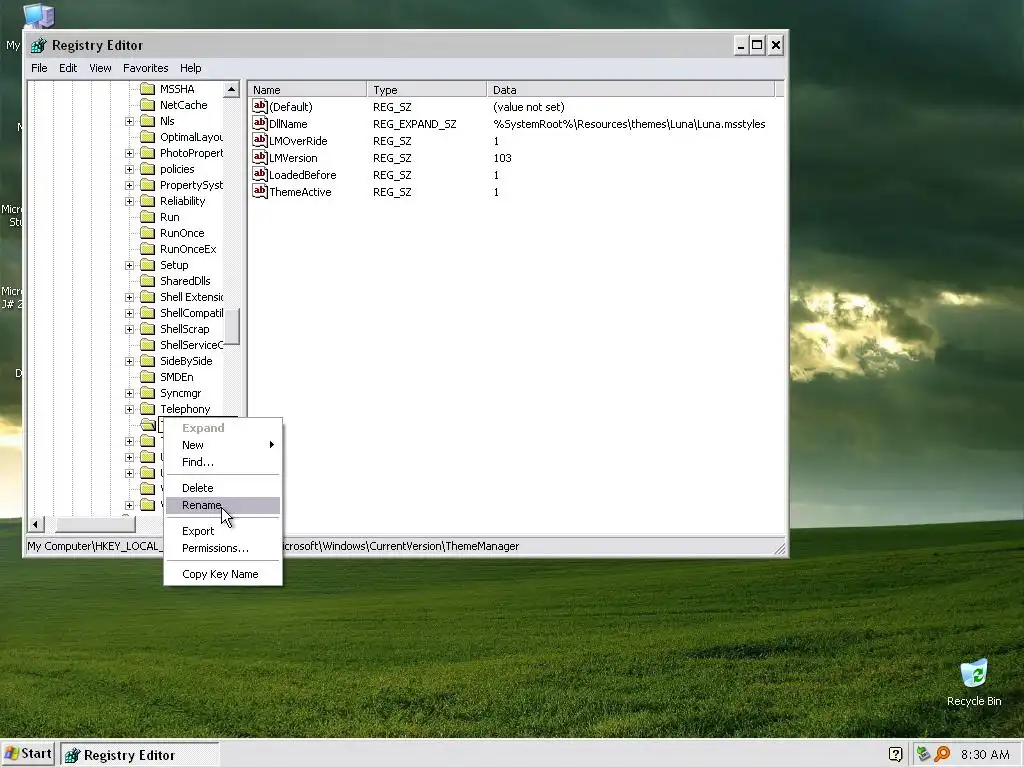The height and width of the screenshot is (768, 1024).
Task: Open the Recycle Bin desktop icon
Action: click(974, 674)
